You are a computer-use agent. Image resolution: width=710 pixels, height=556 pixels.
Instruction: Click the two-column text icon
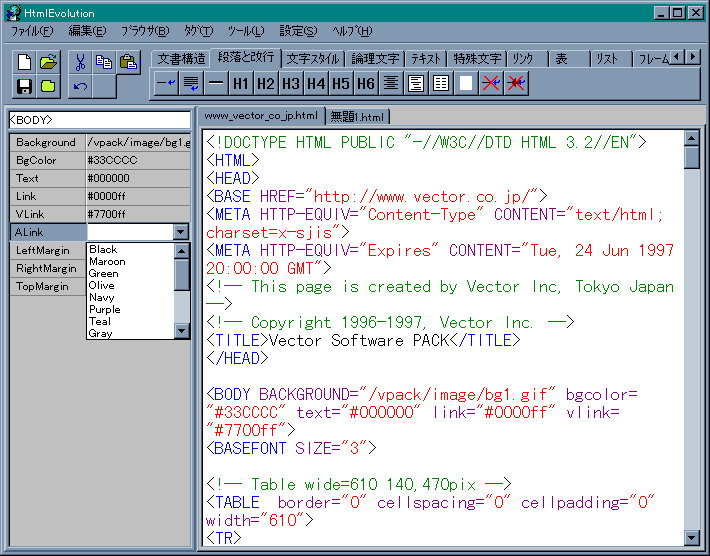[441, 83]
